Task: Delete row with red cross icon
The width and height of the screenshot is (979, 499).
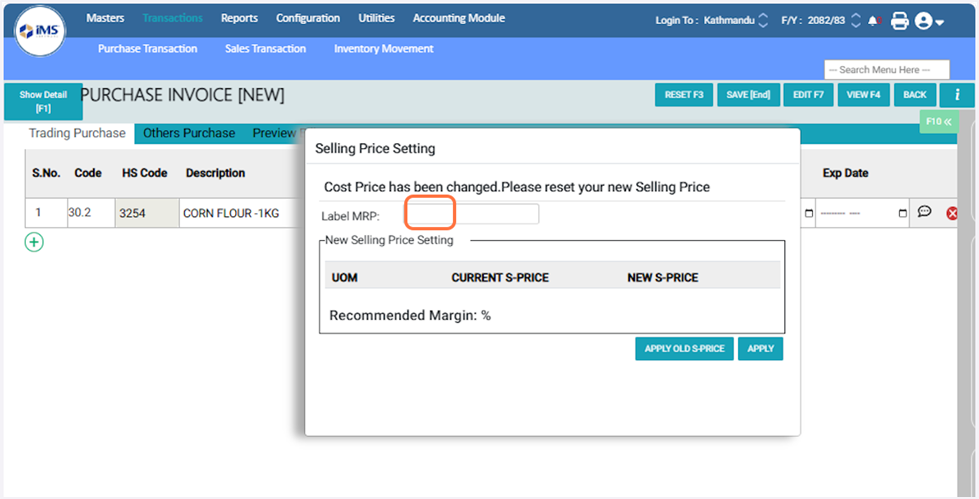Action: (951, 213)
